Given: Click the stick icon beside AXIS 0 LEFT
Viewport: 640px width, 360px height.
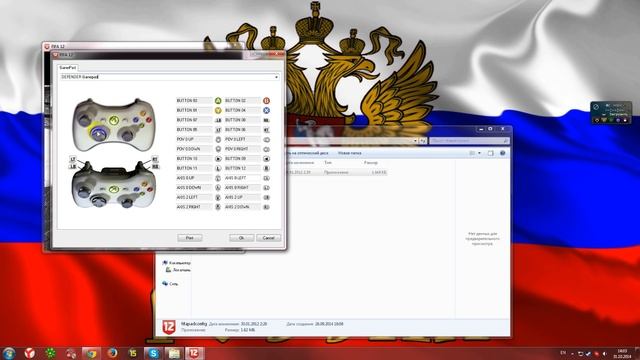Looking at the screenshot, I should tap(266, 178).
